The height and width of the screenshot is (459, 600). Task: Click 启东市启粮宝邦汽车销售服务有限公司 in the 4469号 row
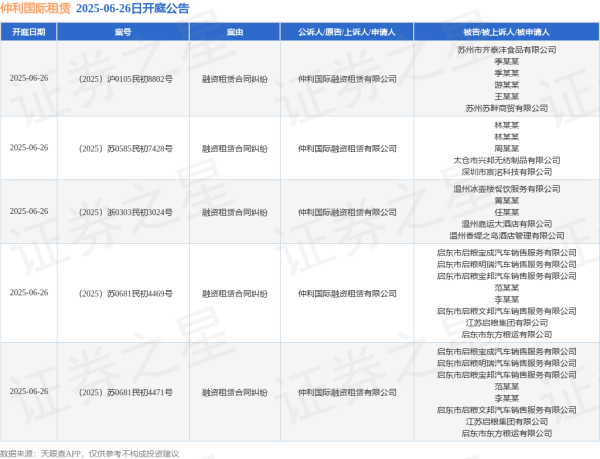507,276
